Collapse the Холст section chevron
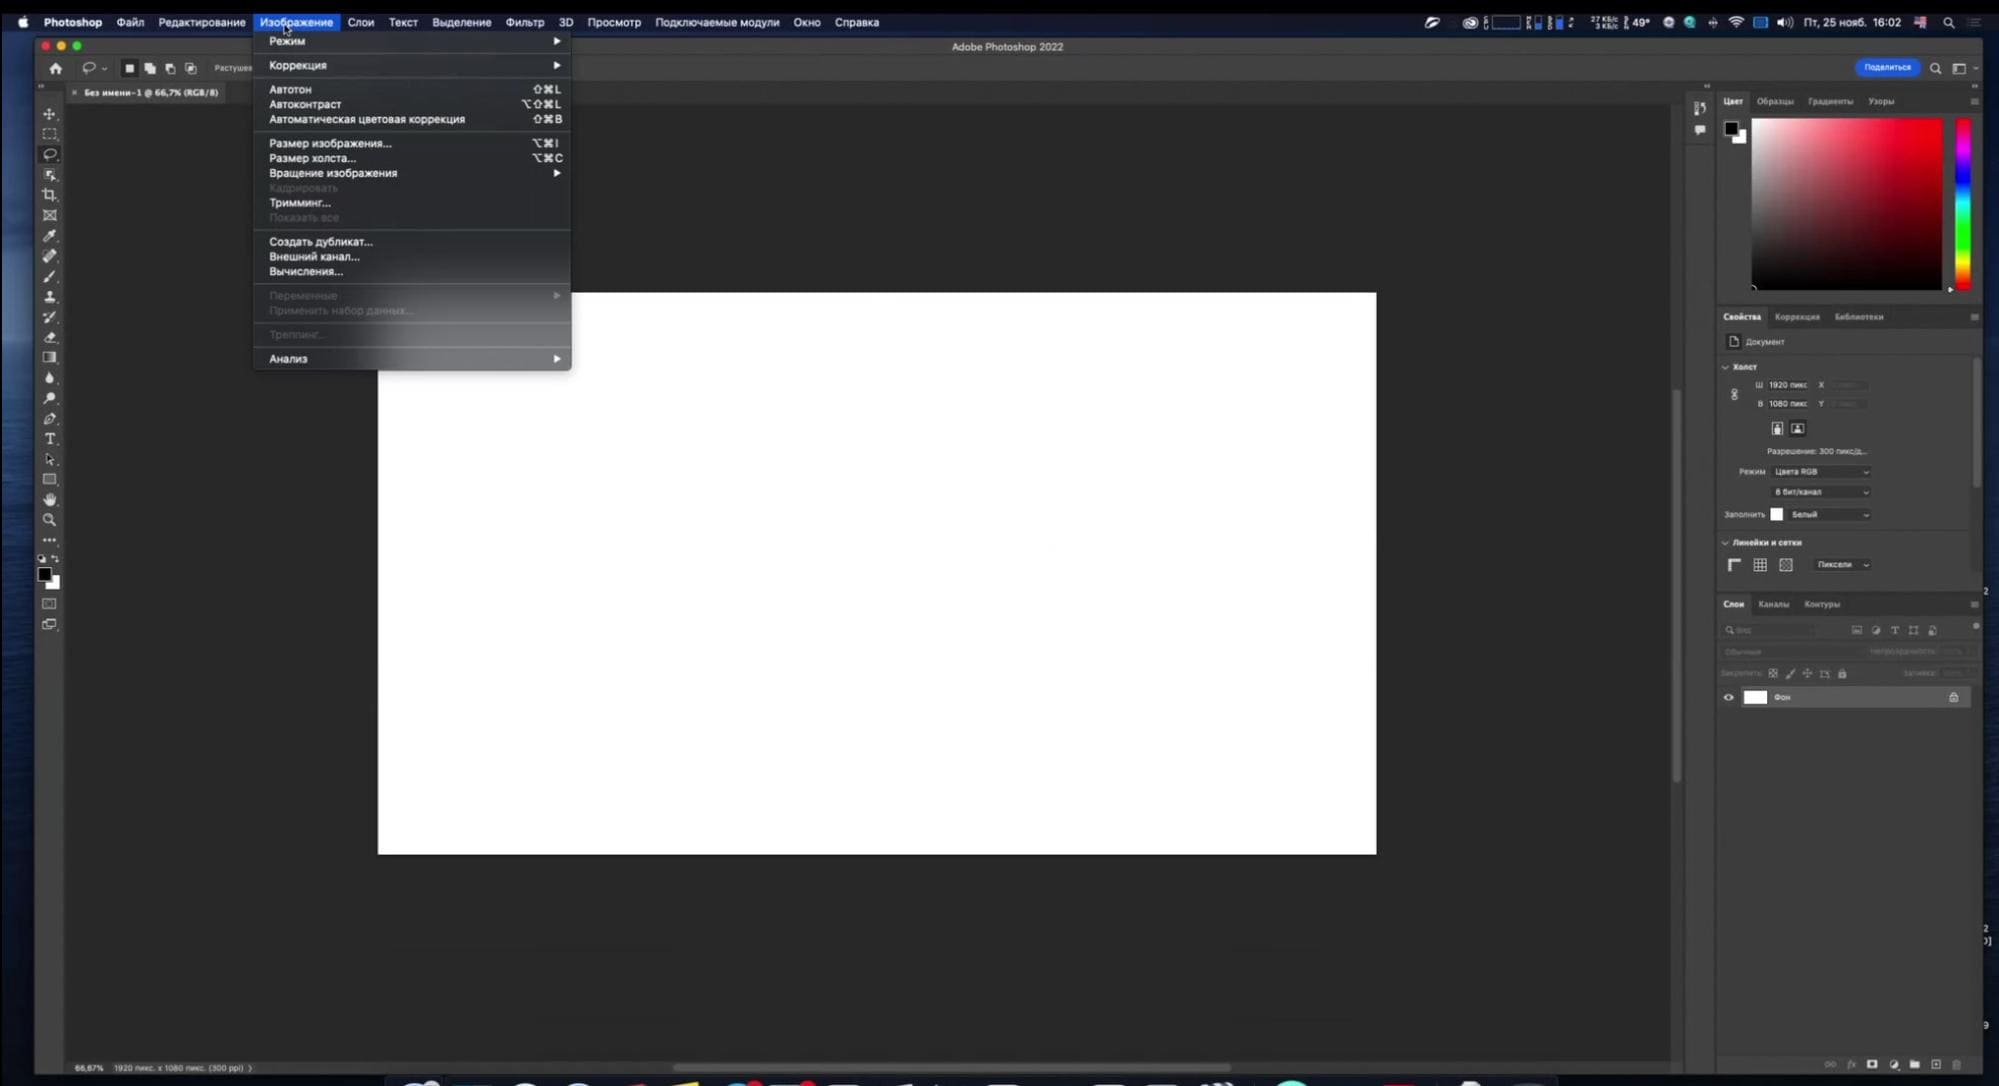 coord(1725,367)
